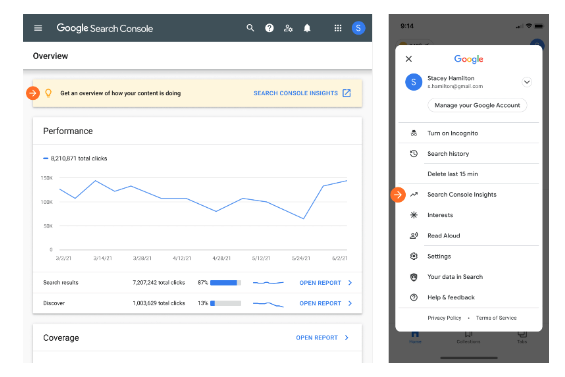Open Search results report chevron
The image size is (565, 377).
coord(350,283)
